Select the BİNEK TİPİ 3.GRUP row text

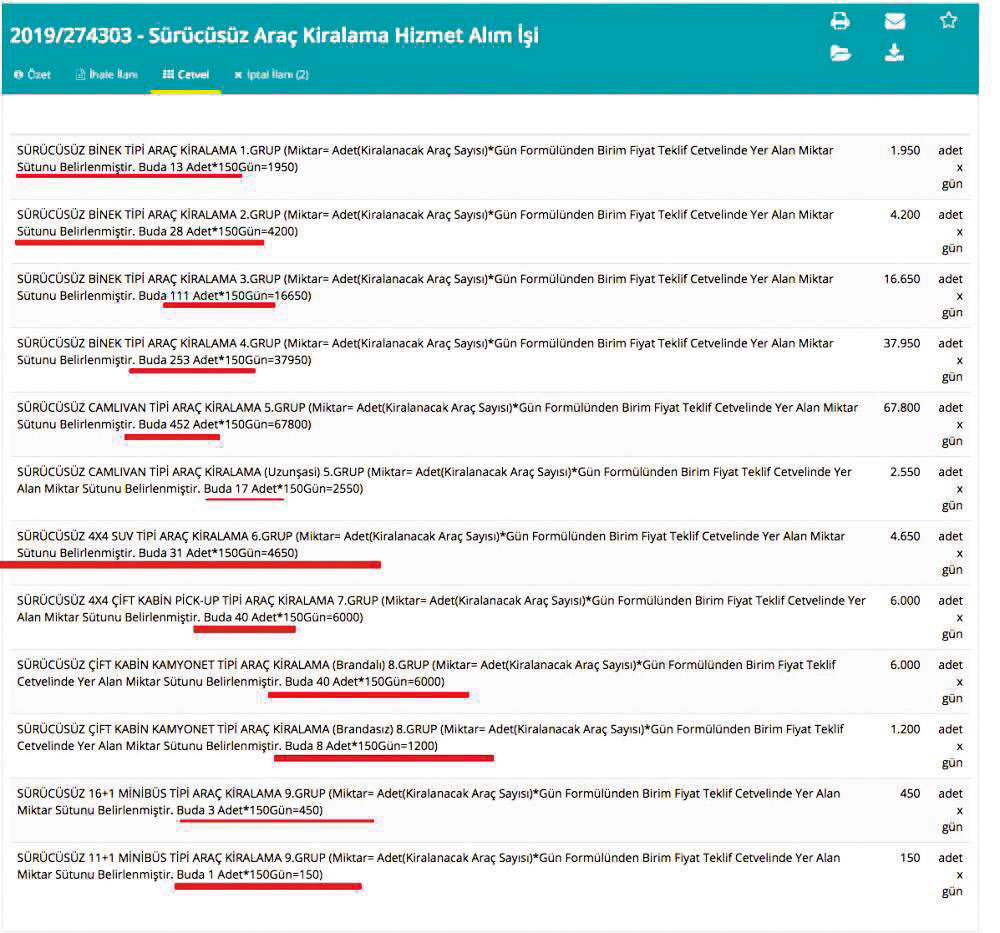coord(425,288)
